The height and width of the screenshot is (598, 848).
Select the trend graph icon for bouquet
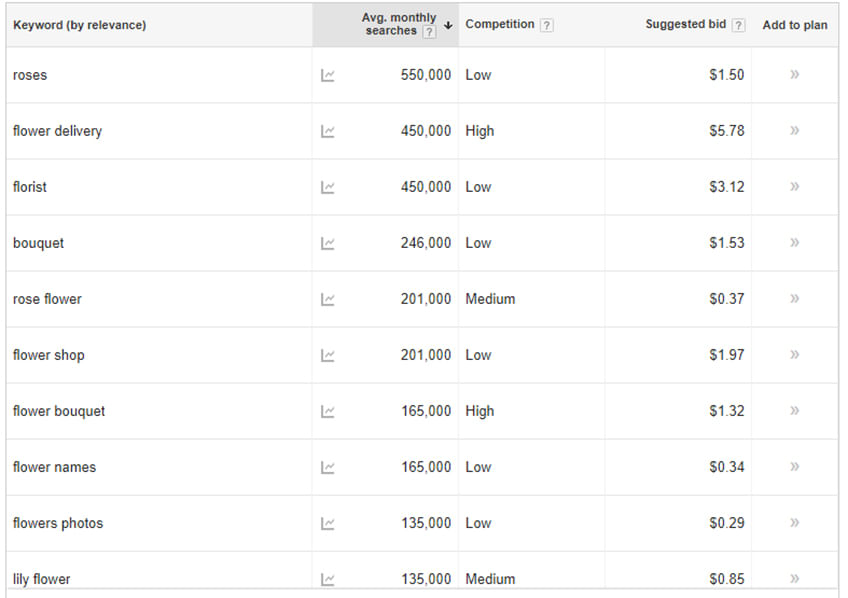(x=329, y=243)
